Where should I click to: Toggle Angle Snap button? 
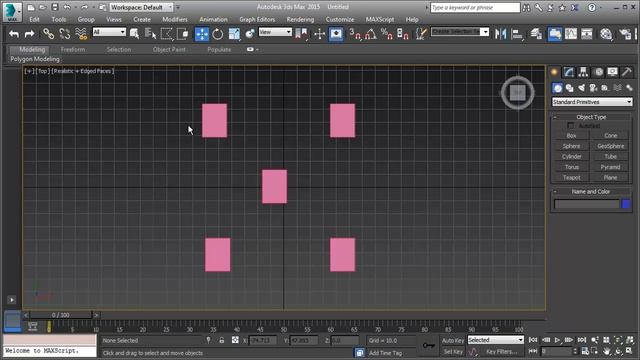[371, 34]
